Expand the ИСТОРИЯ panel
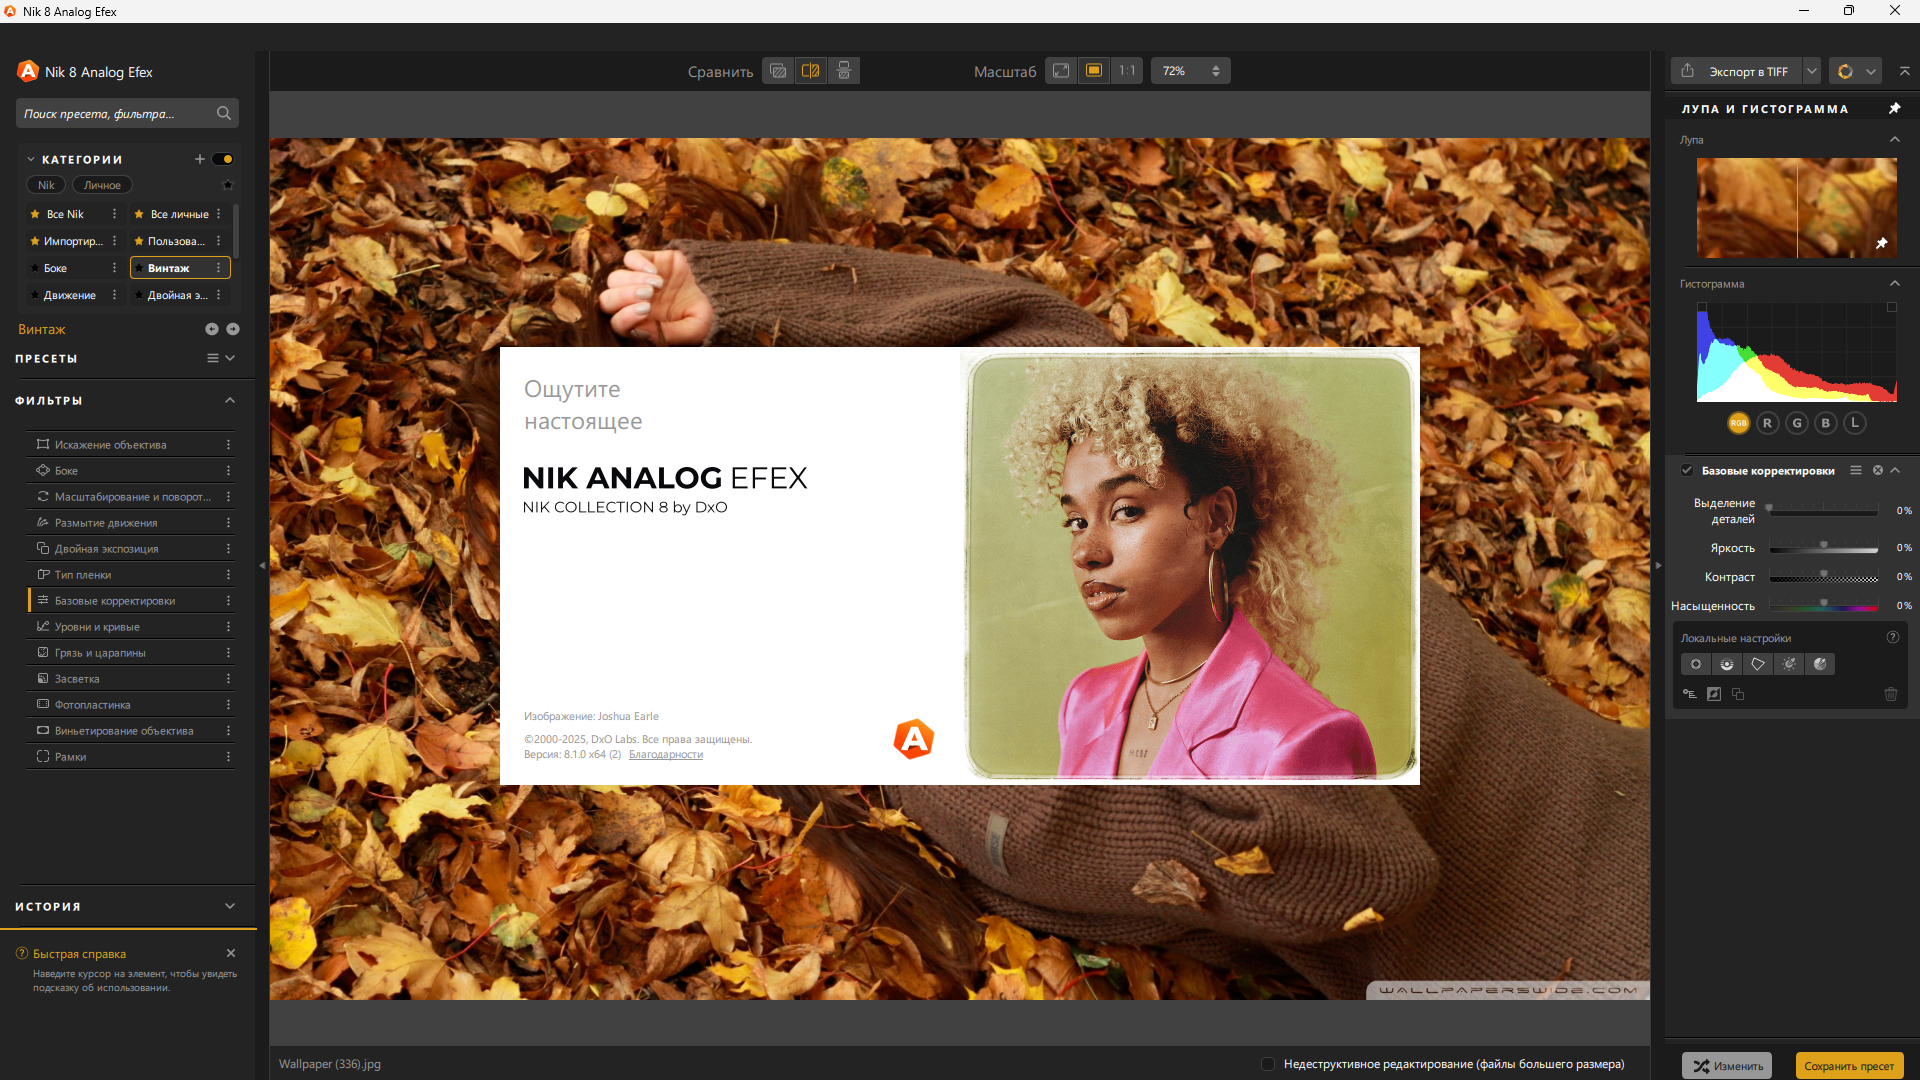Screen dimensions: 1920x1080 230,906
